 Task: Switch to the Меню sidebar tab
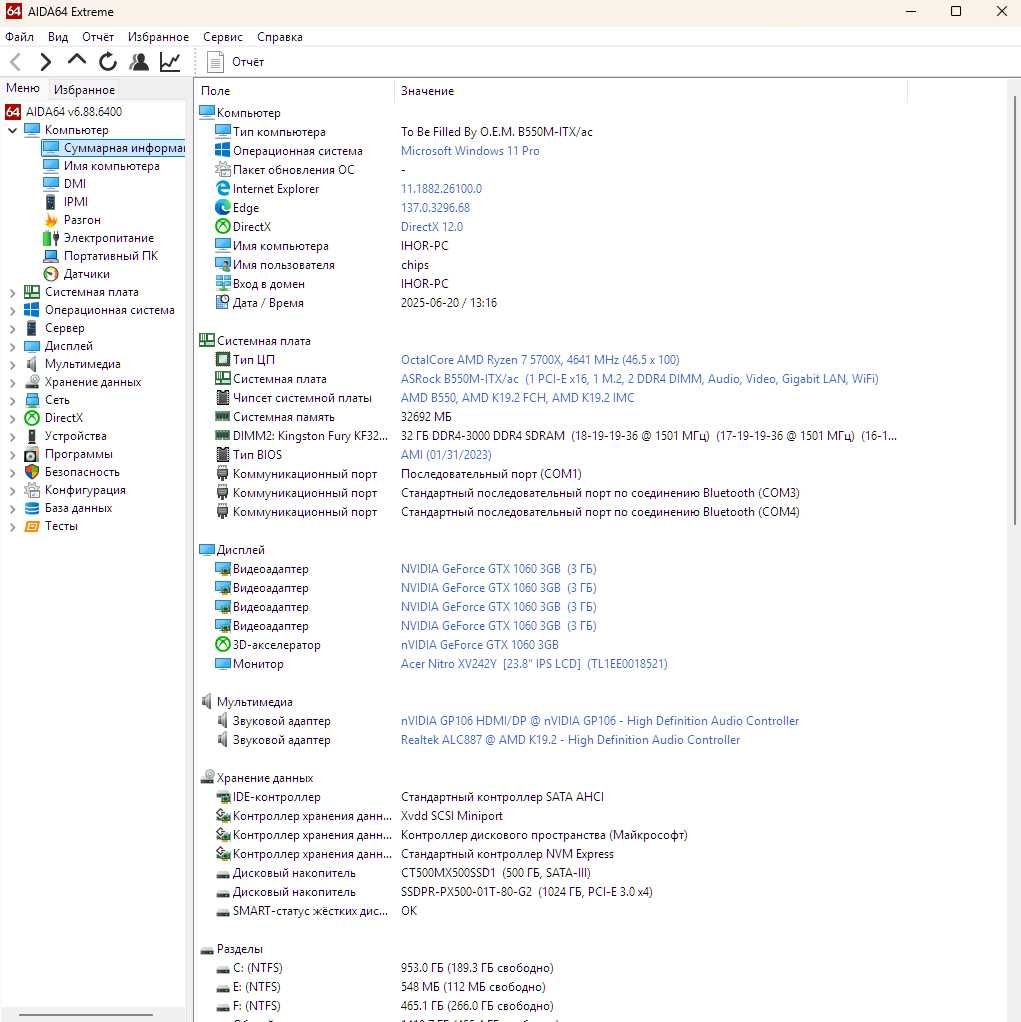[23, 88]
